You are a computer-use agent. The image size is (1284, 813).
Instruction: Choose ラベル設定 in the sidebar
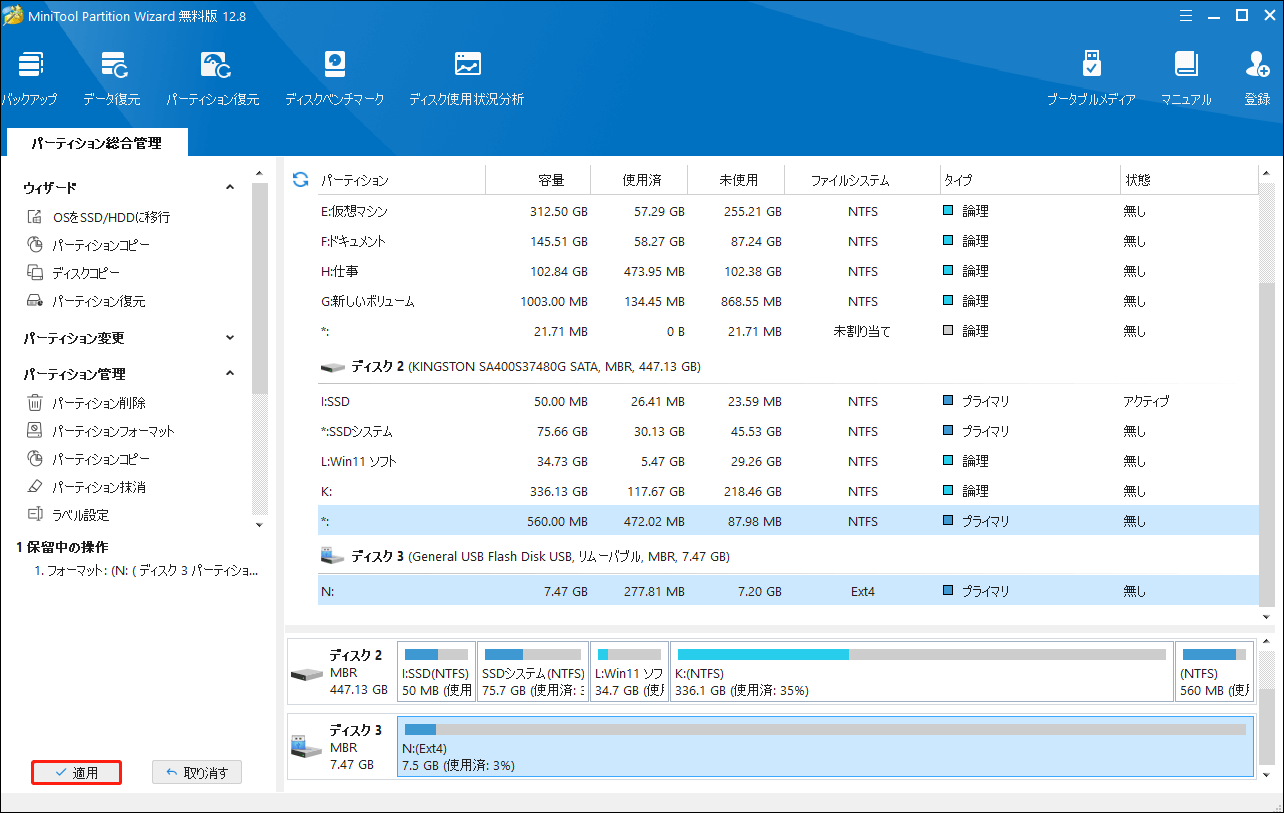[68, 515]
